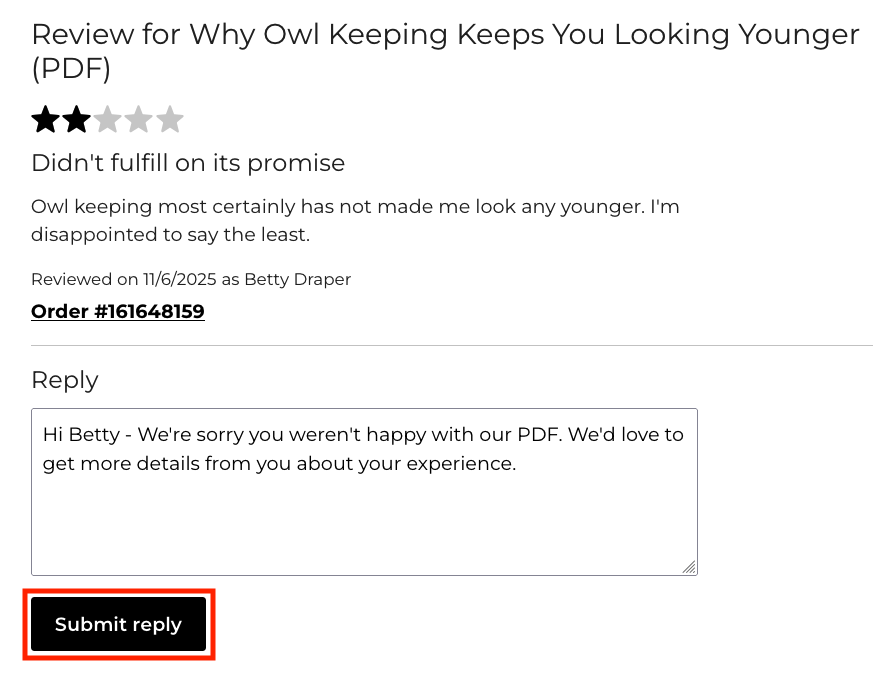Click the fifth and last rating star
Viewport: 892px width, 675px height.
click(x=170, y=120)
